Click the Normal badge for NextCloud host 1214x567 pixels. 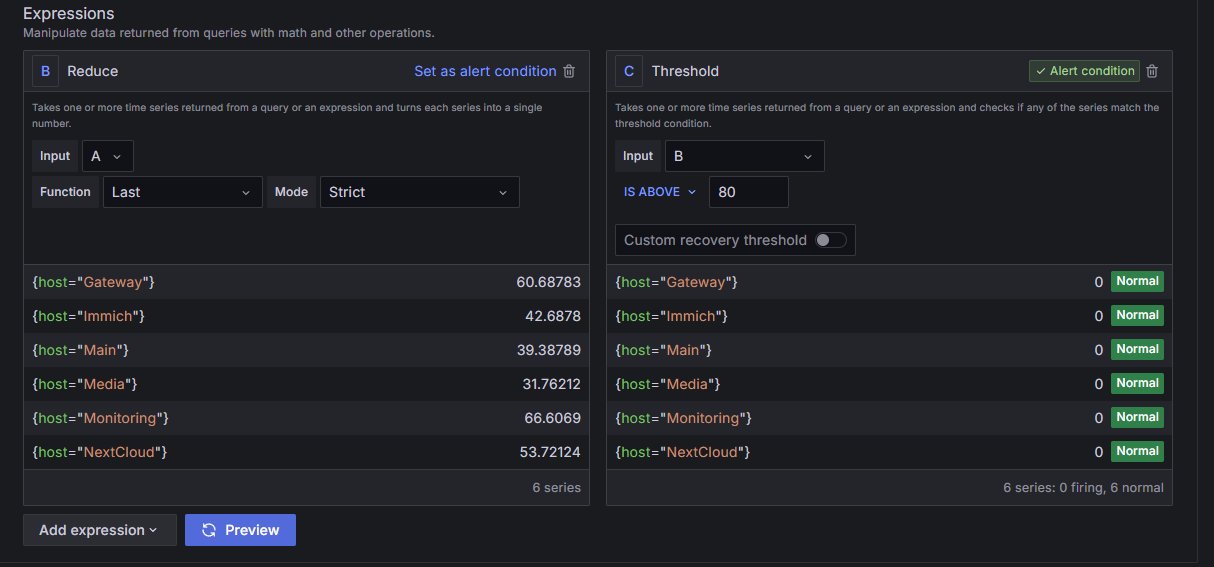tap(1137, 452)
